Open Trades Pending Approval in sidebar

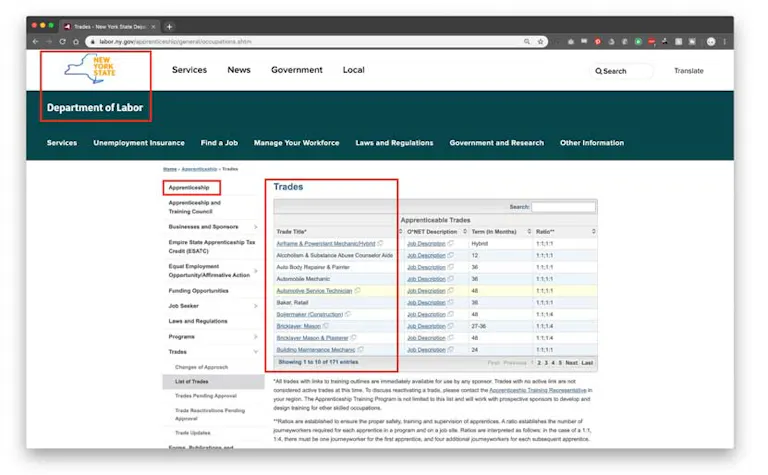(205, 395)
